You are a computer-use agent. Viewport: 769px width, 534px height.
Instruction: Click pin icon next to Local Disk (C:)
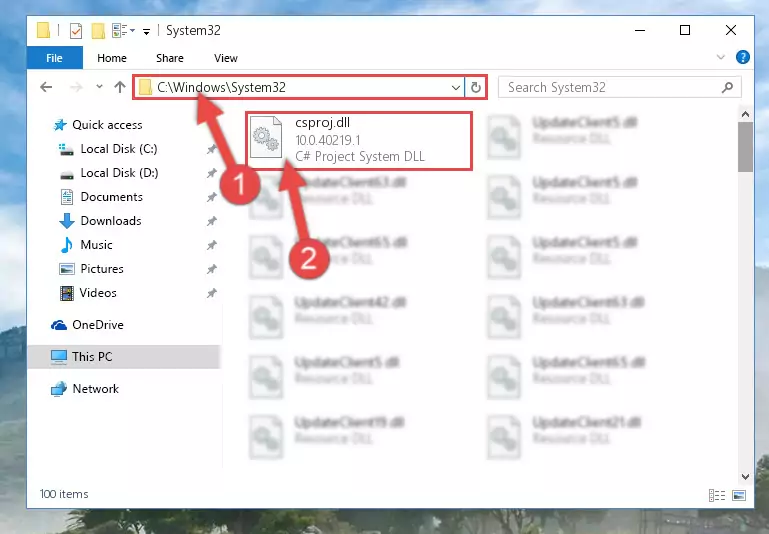(x=211, y=149)
